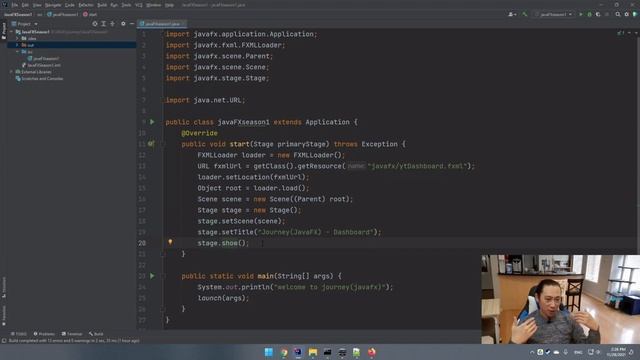Screen dimensions: 640x360
Task: Open the Code menu
Action: (x=70, y=5)
